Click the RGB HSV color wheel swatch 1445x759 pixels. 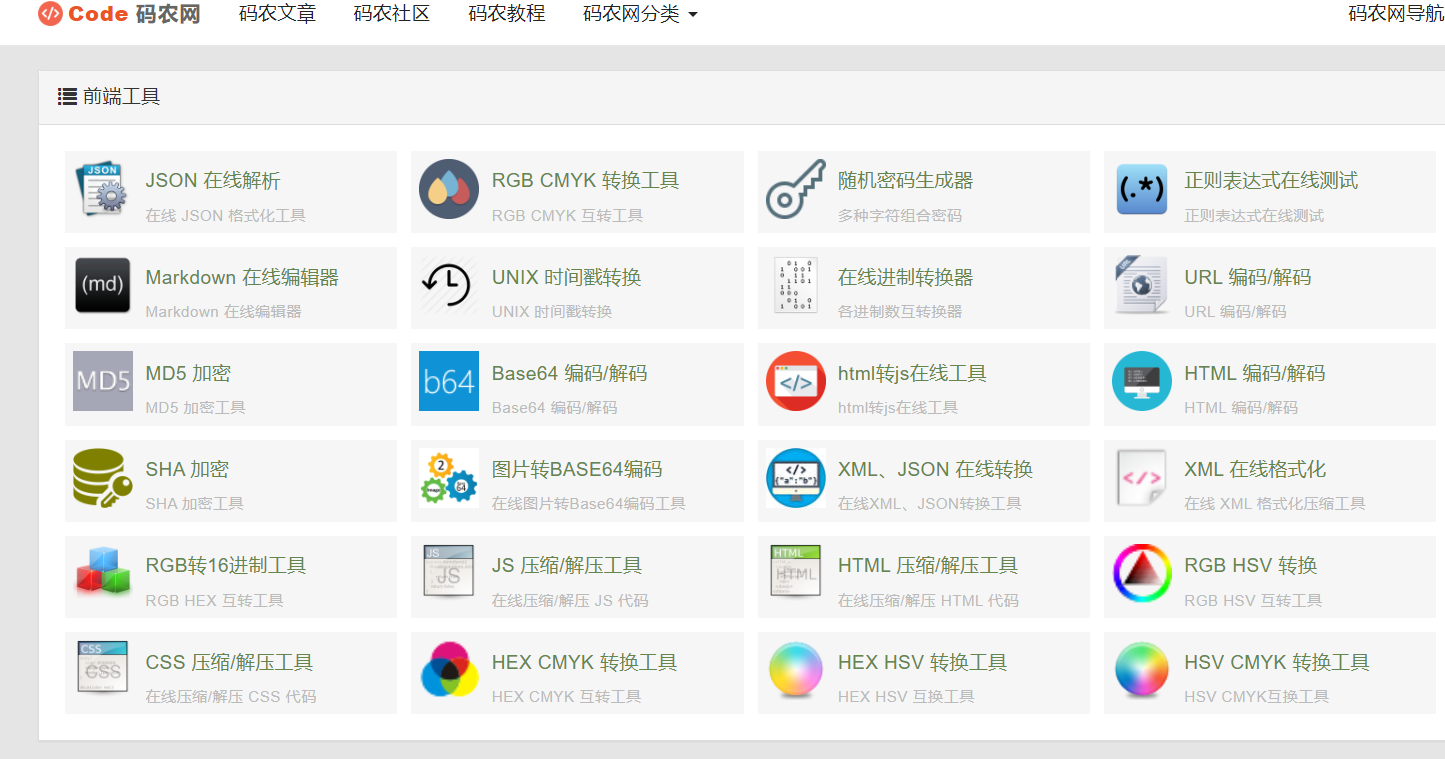coord(1141,576)
